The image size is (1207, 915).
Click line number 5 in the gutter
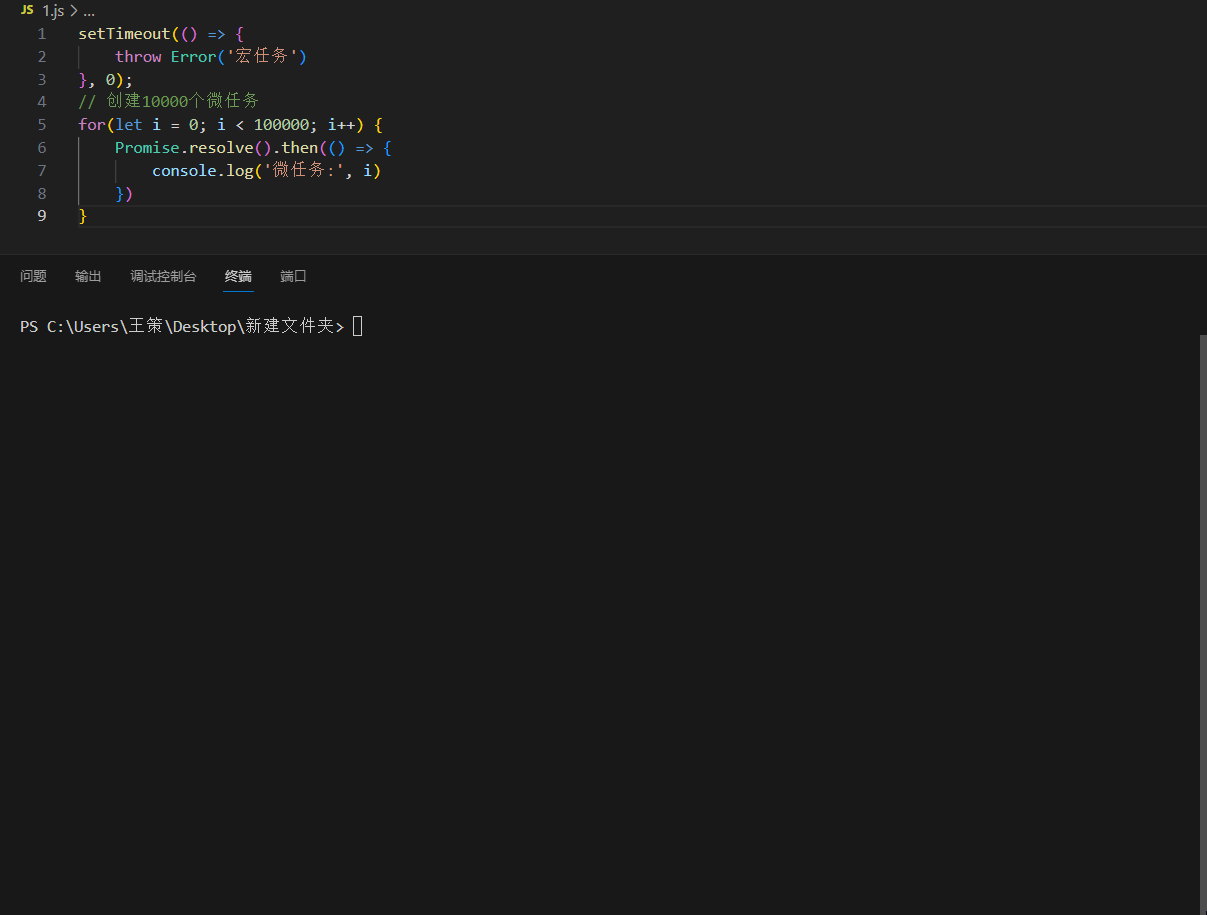pos(41,124)
